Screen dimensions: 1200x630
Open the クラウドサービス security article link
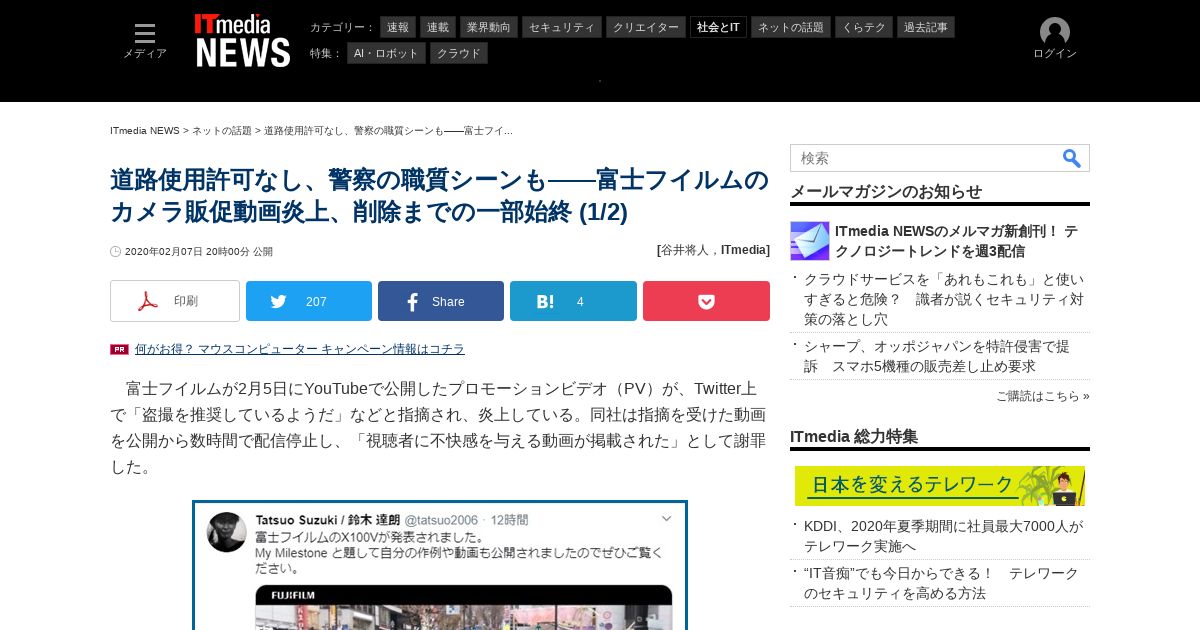click(x=944, y=299)
